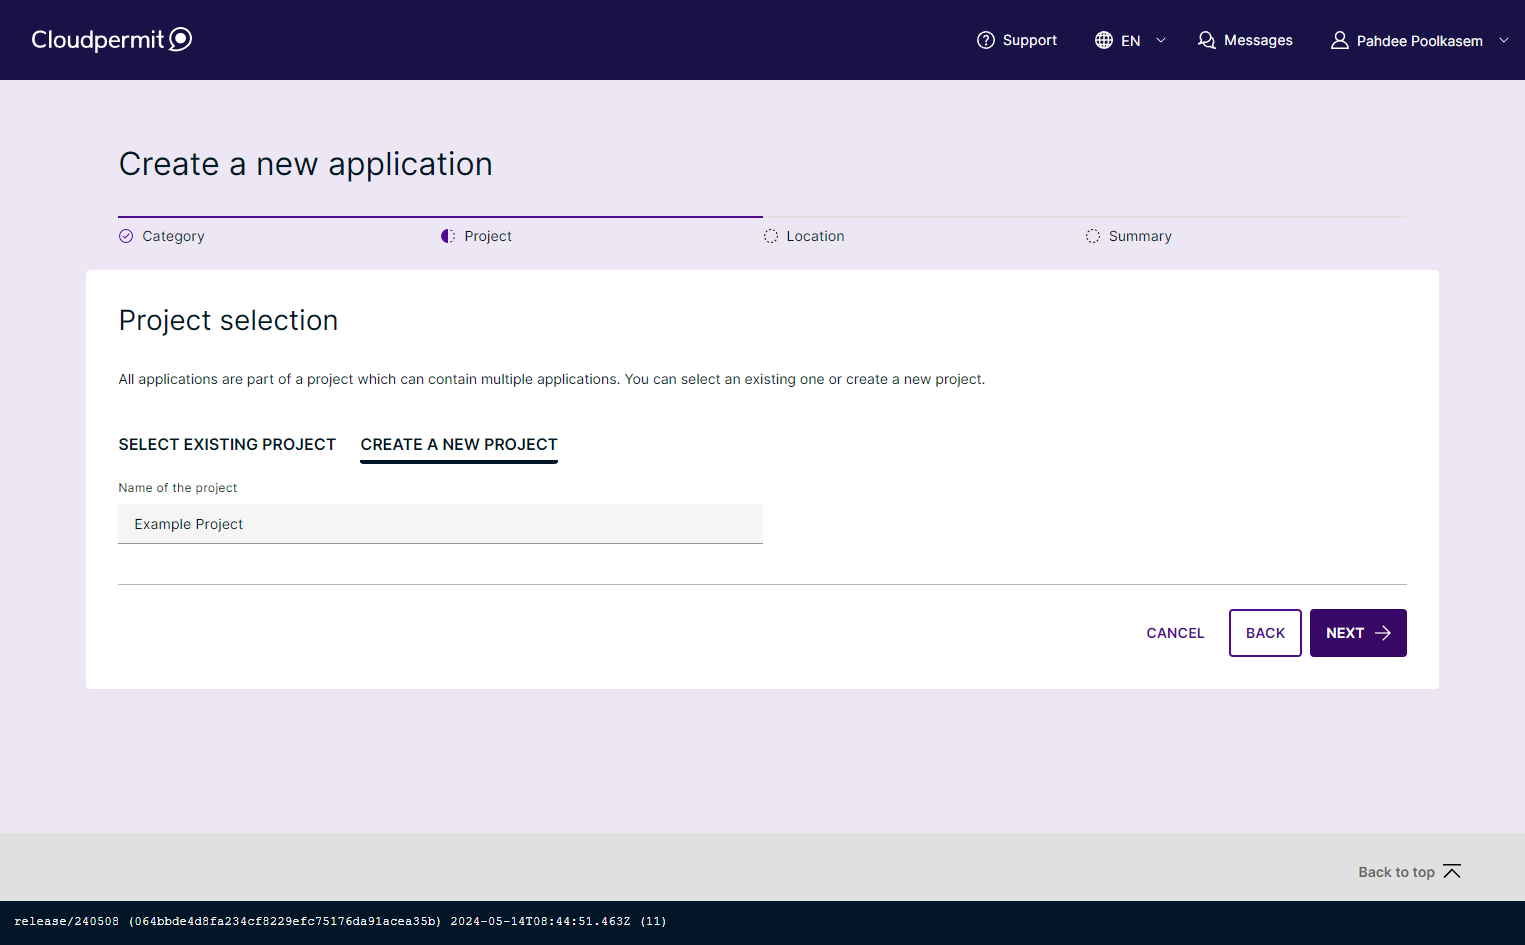Image resolution: width=1525 pixels, height=945 pixels.
Task: Click the half-filled Project step icon
Action: (x=448, y=236)
